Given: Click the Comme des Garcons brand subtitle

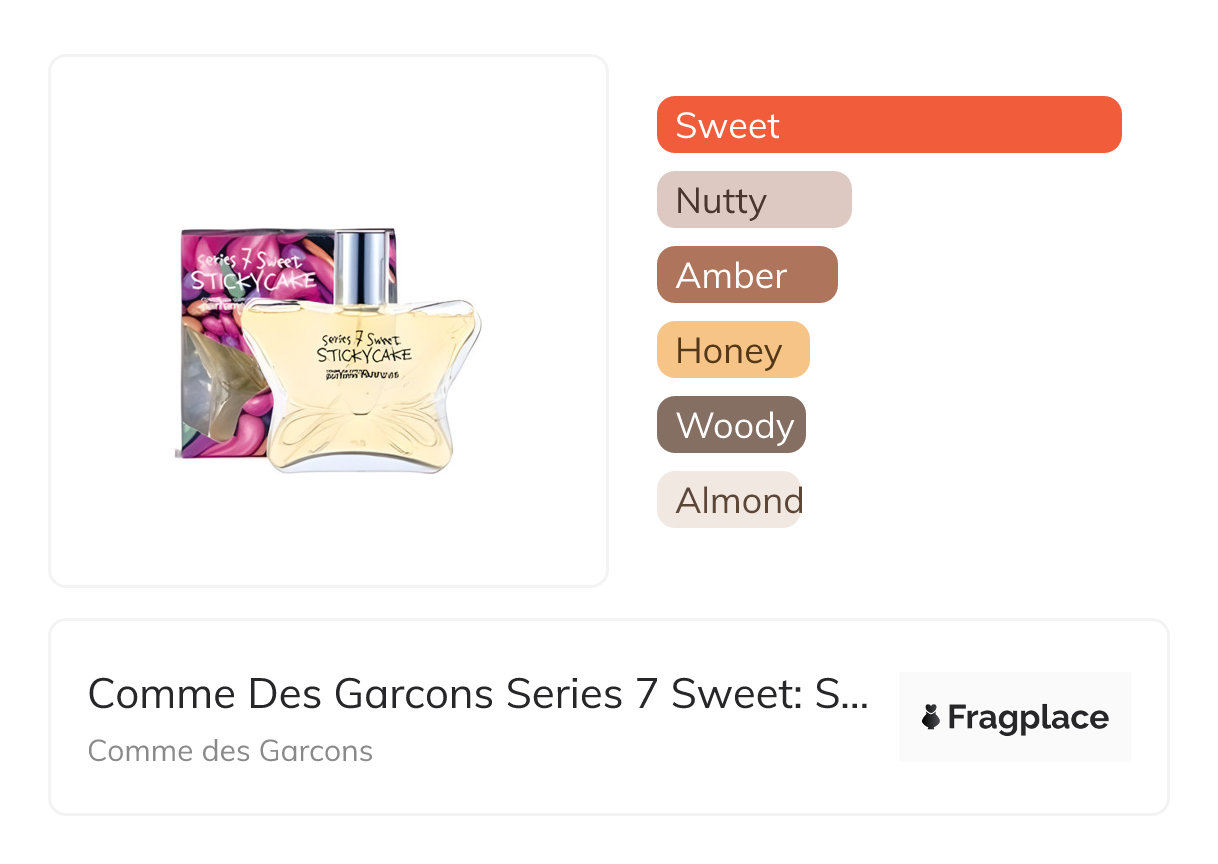Looking at the screenshot, I should click(230, 750).
